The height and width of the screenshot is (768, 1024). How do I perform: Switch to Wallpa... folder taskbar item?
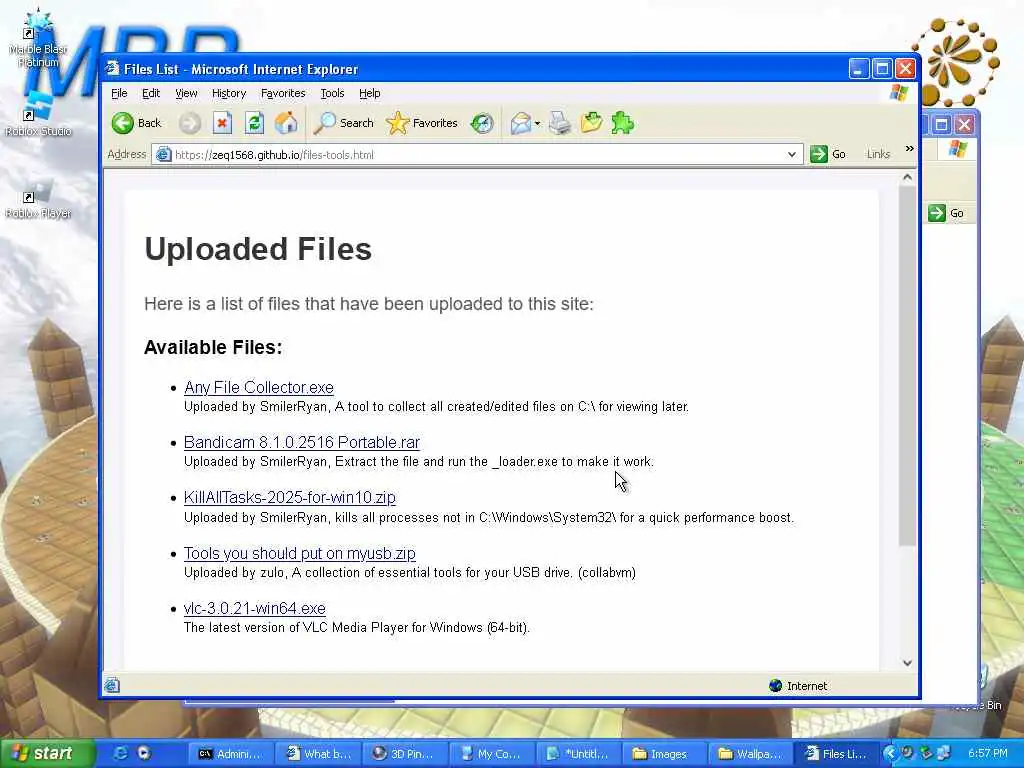[x=749, y=754]
